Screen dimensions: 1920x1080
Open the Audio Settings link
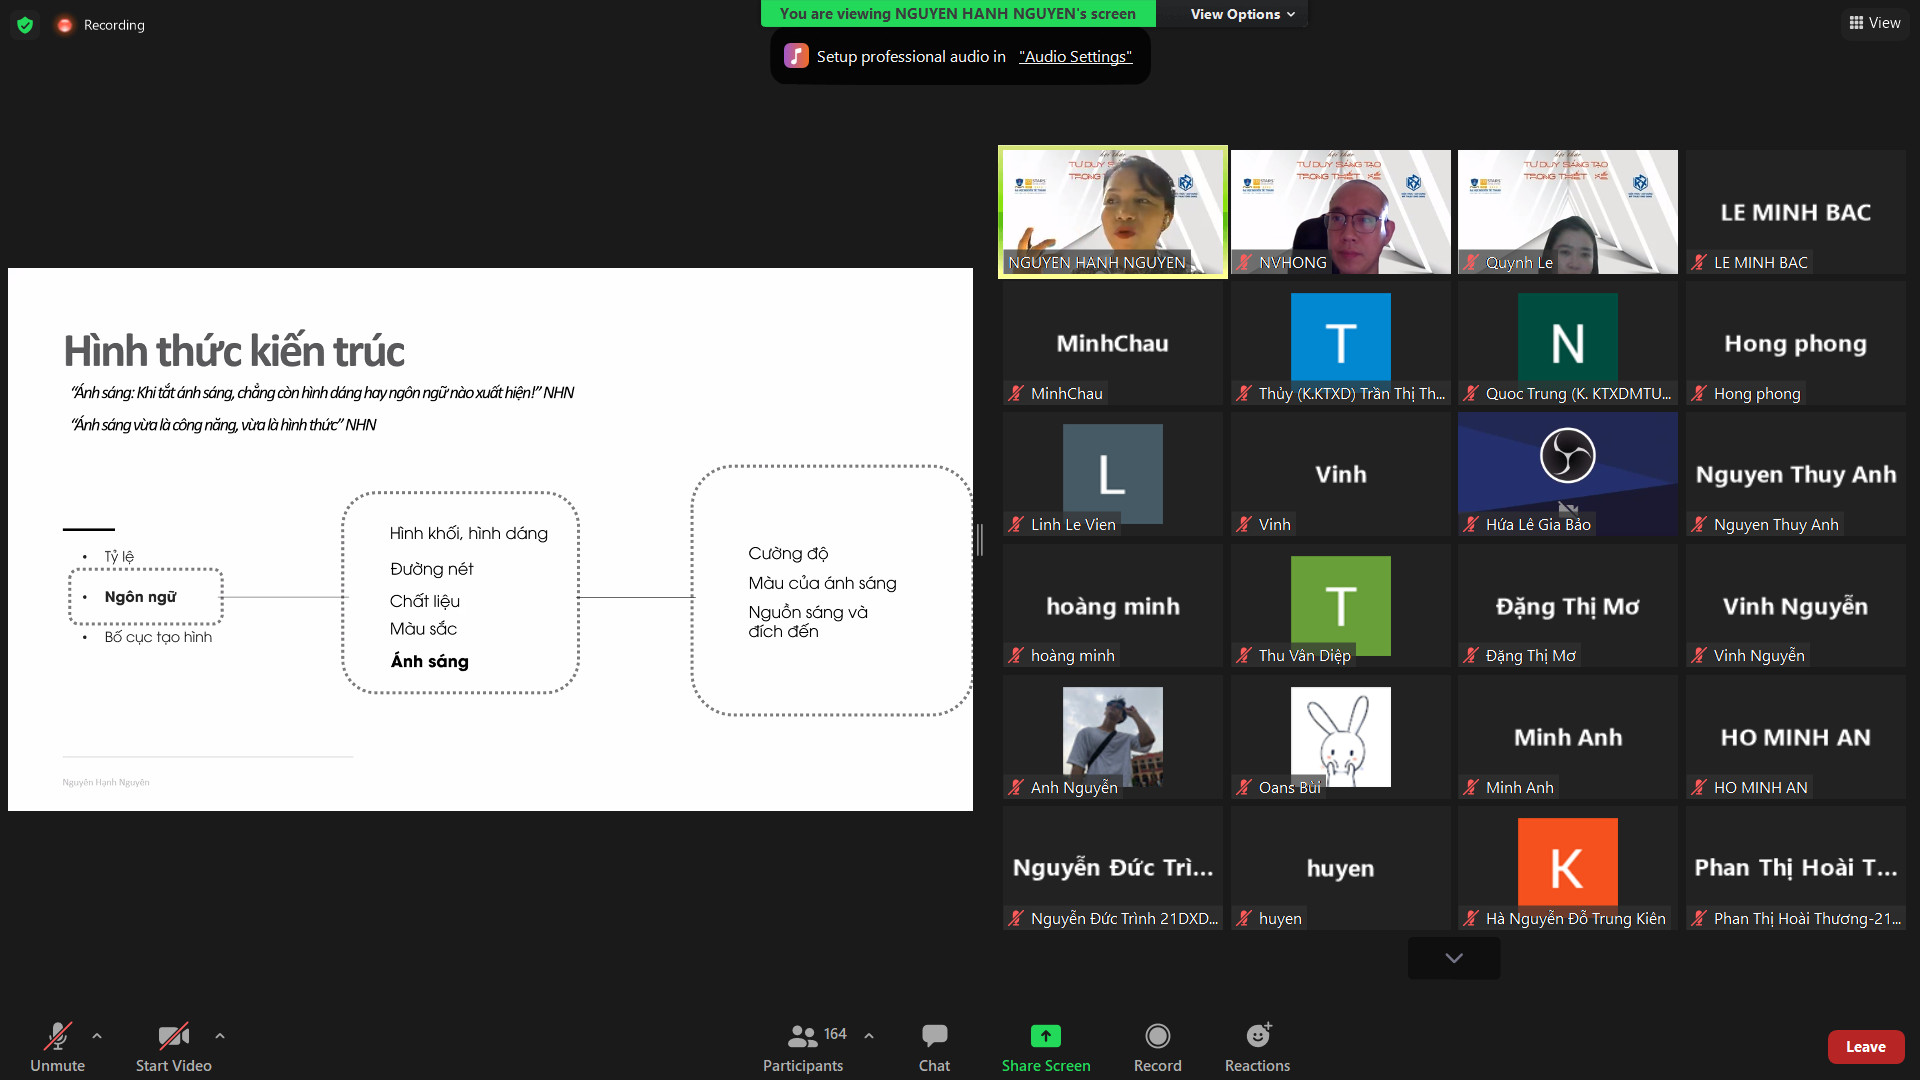(x=1075, y=57)
